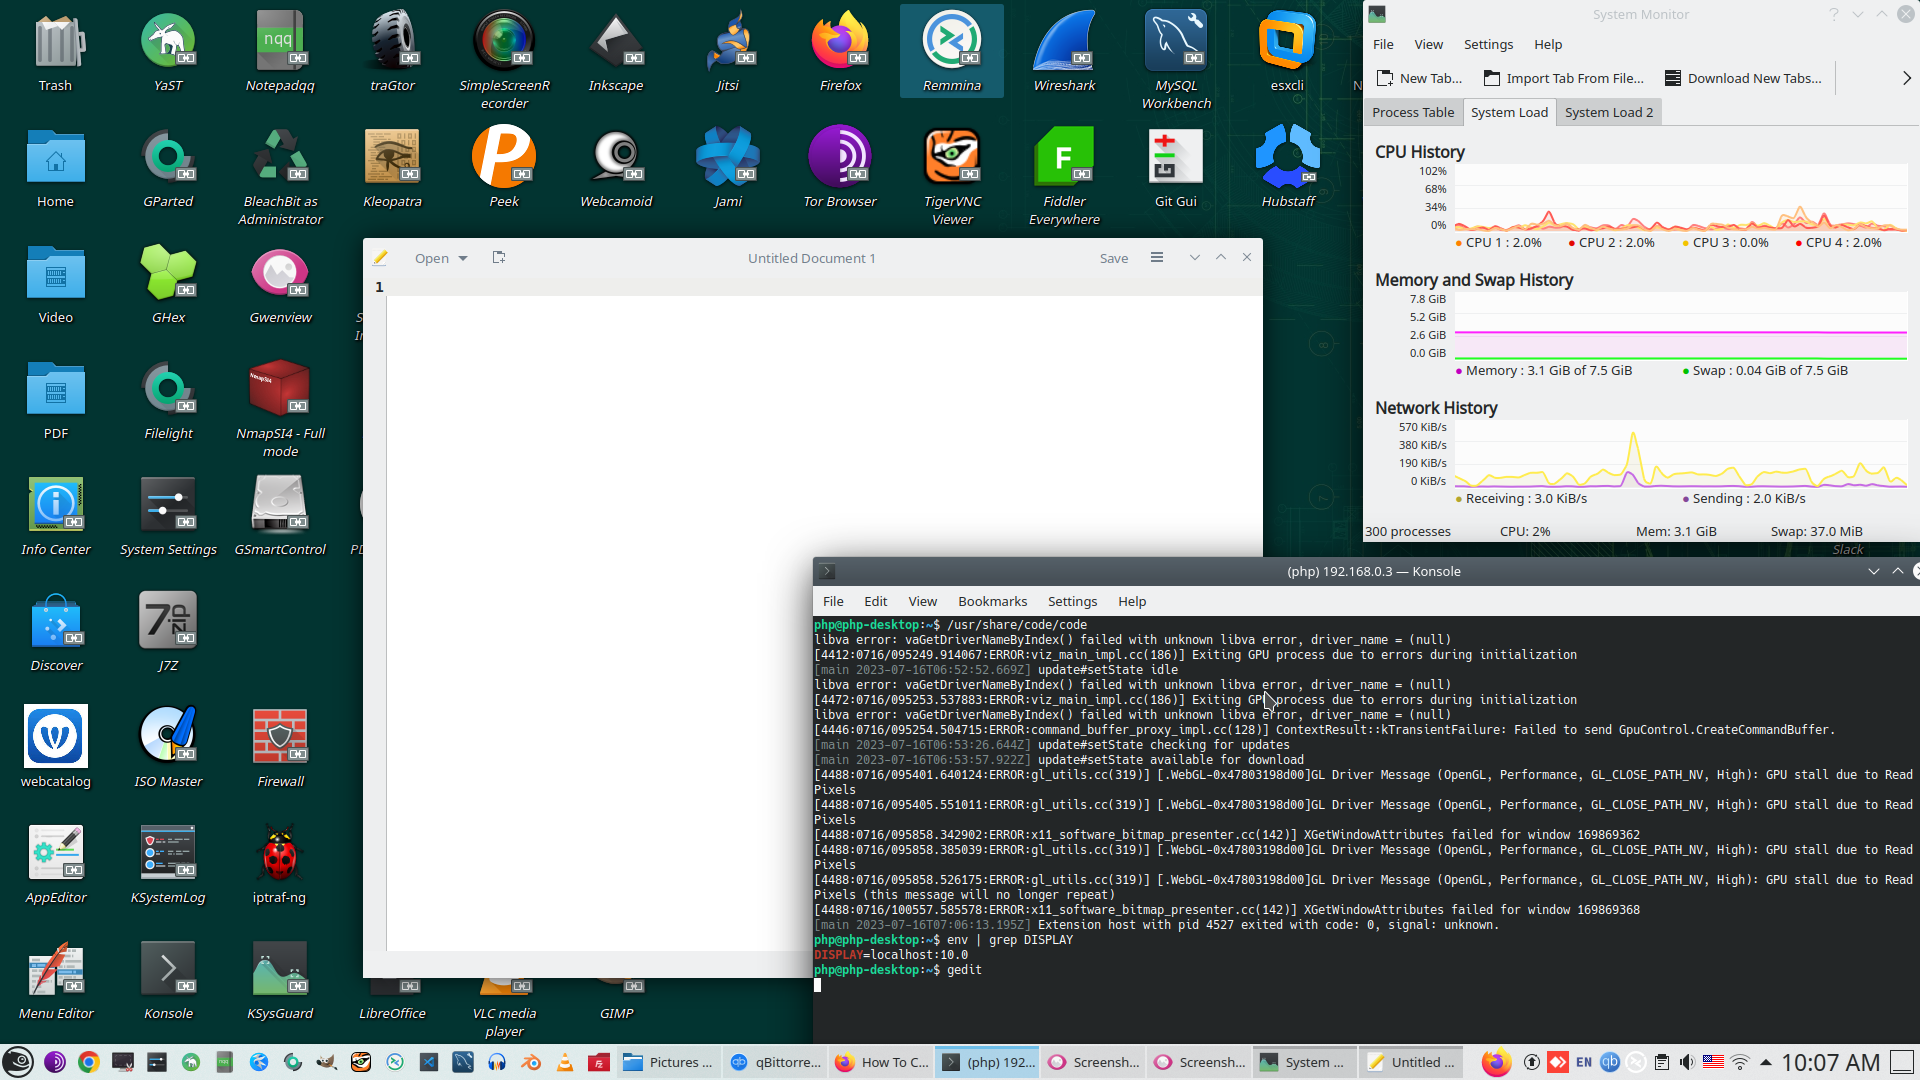Image resolution: width=1920 pixels, height=1080 pixels.
Task: Open Konsole Bookmarks menu
Action: 992,601
